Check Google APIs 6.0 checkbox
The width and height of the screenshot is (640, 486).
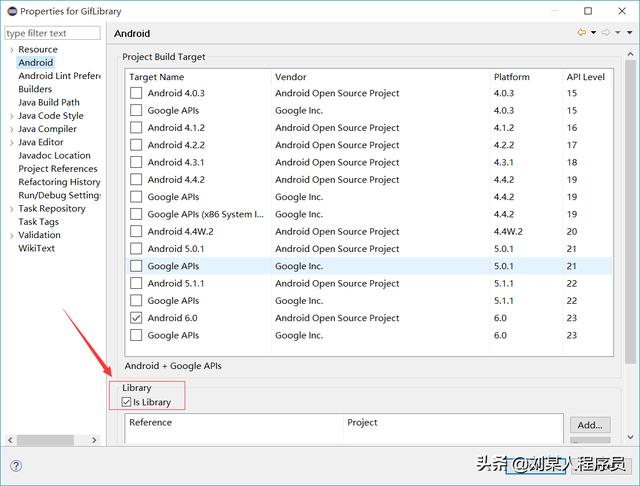tap(136, 335)
